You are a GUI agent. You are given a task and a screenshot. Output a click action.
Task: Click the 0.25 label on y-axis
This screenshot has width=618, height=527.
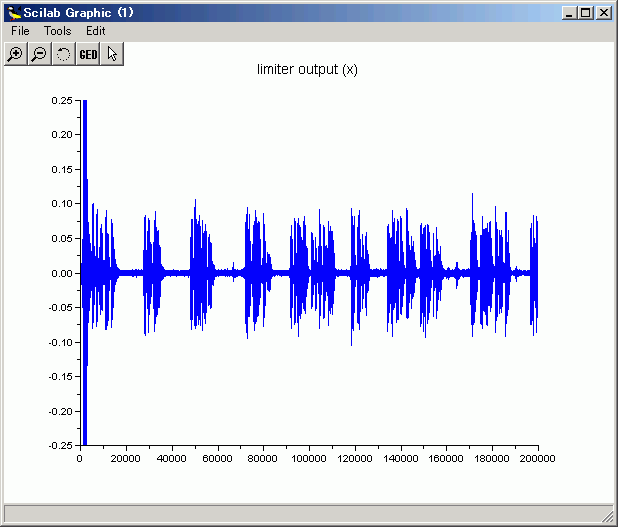pyautogui.click(x=61, y=100)
